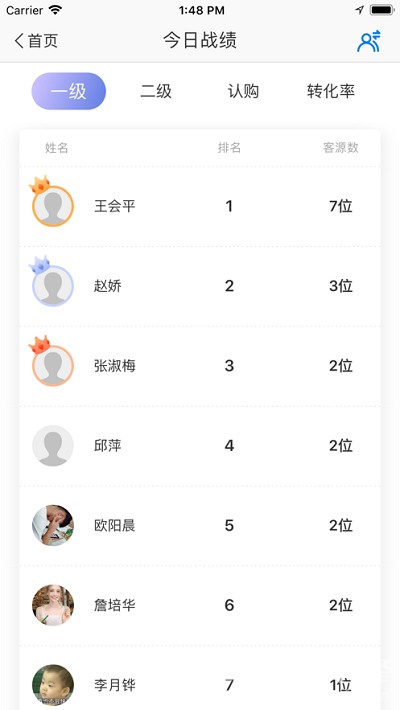
Task: Select the name 欧阳晨 in the list
Action: [x=115, y=525]
